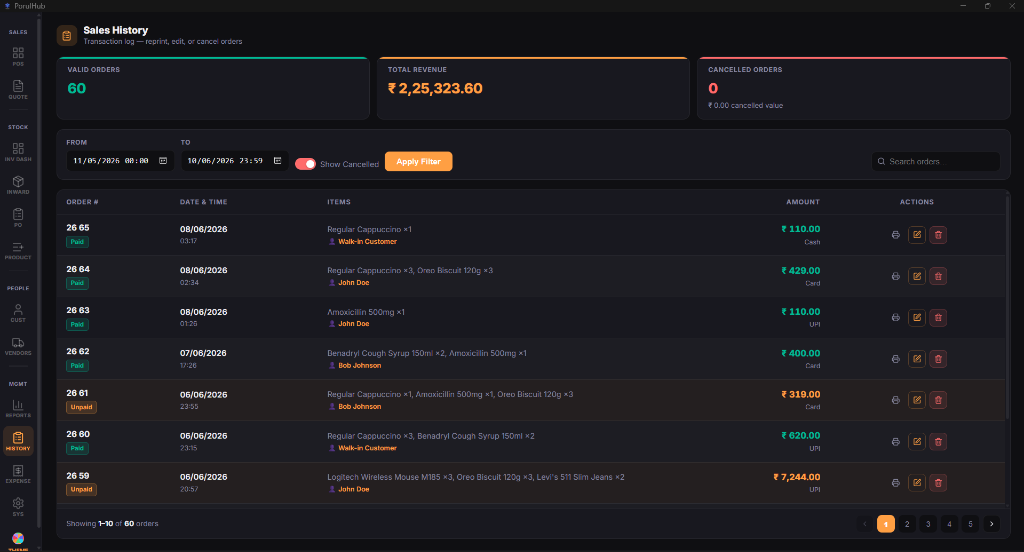Print receipt for order 26 59
This screenshot has height=552, width=1024.
coord(895,483)
